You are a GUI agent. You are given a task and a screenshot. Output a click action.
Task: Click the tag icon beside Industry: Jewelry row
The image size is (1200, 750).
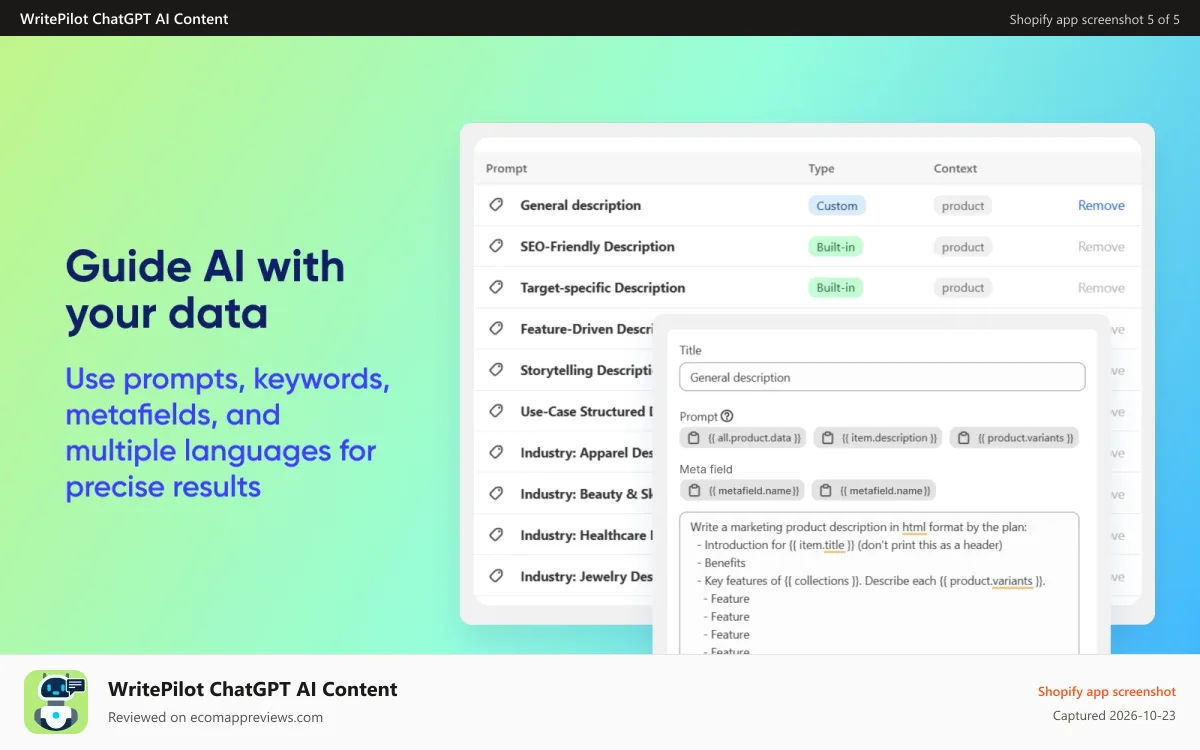[x=496, y=576]
